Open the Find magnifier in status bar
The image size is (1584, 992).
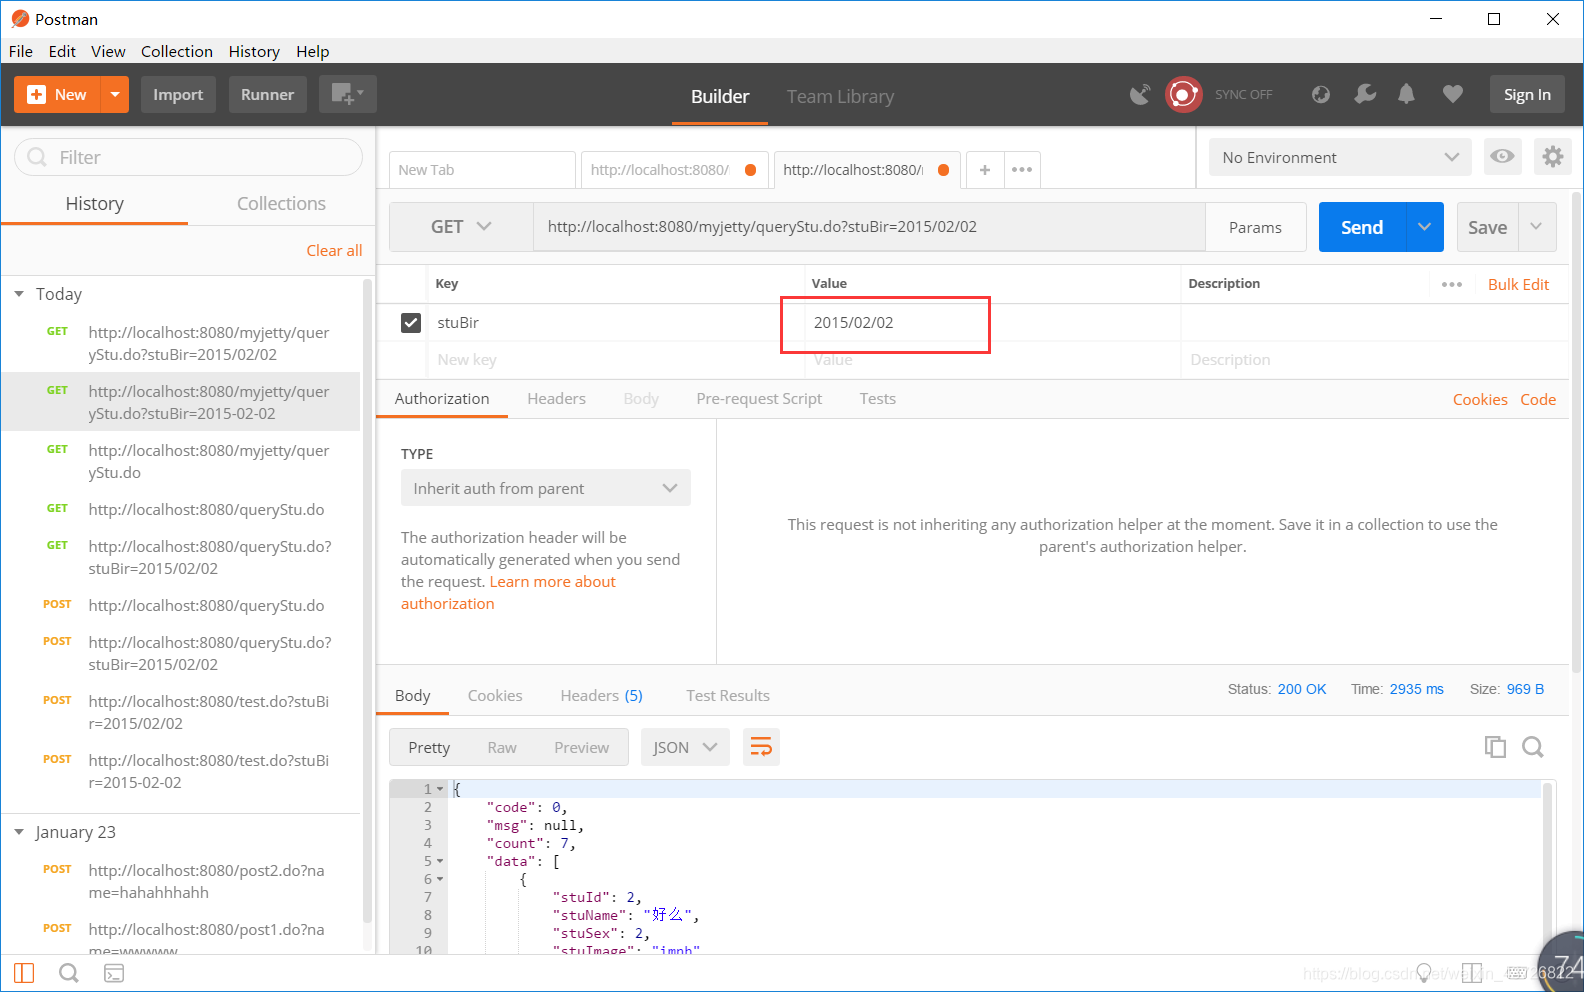(x=69, y=973)
